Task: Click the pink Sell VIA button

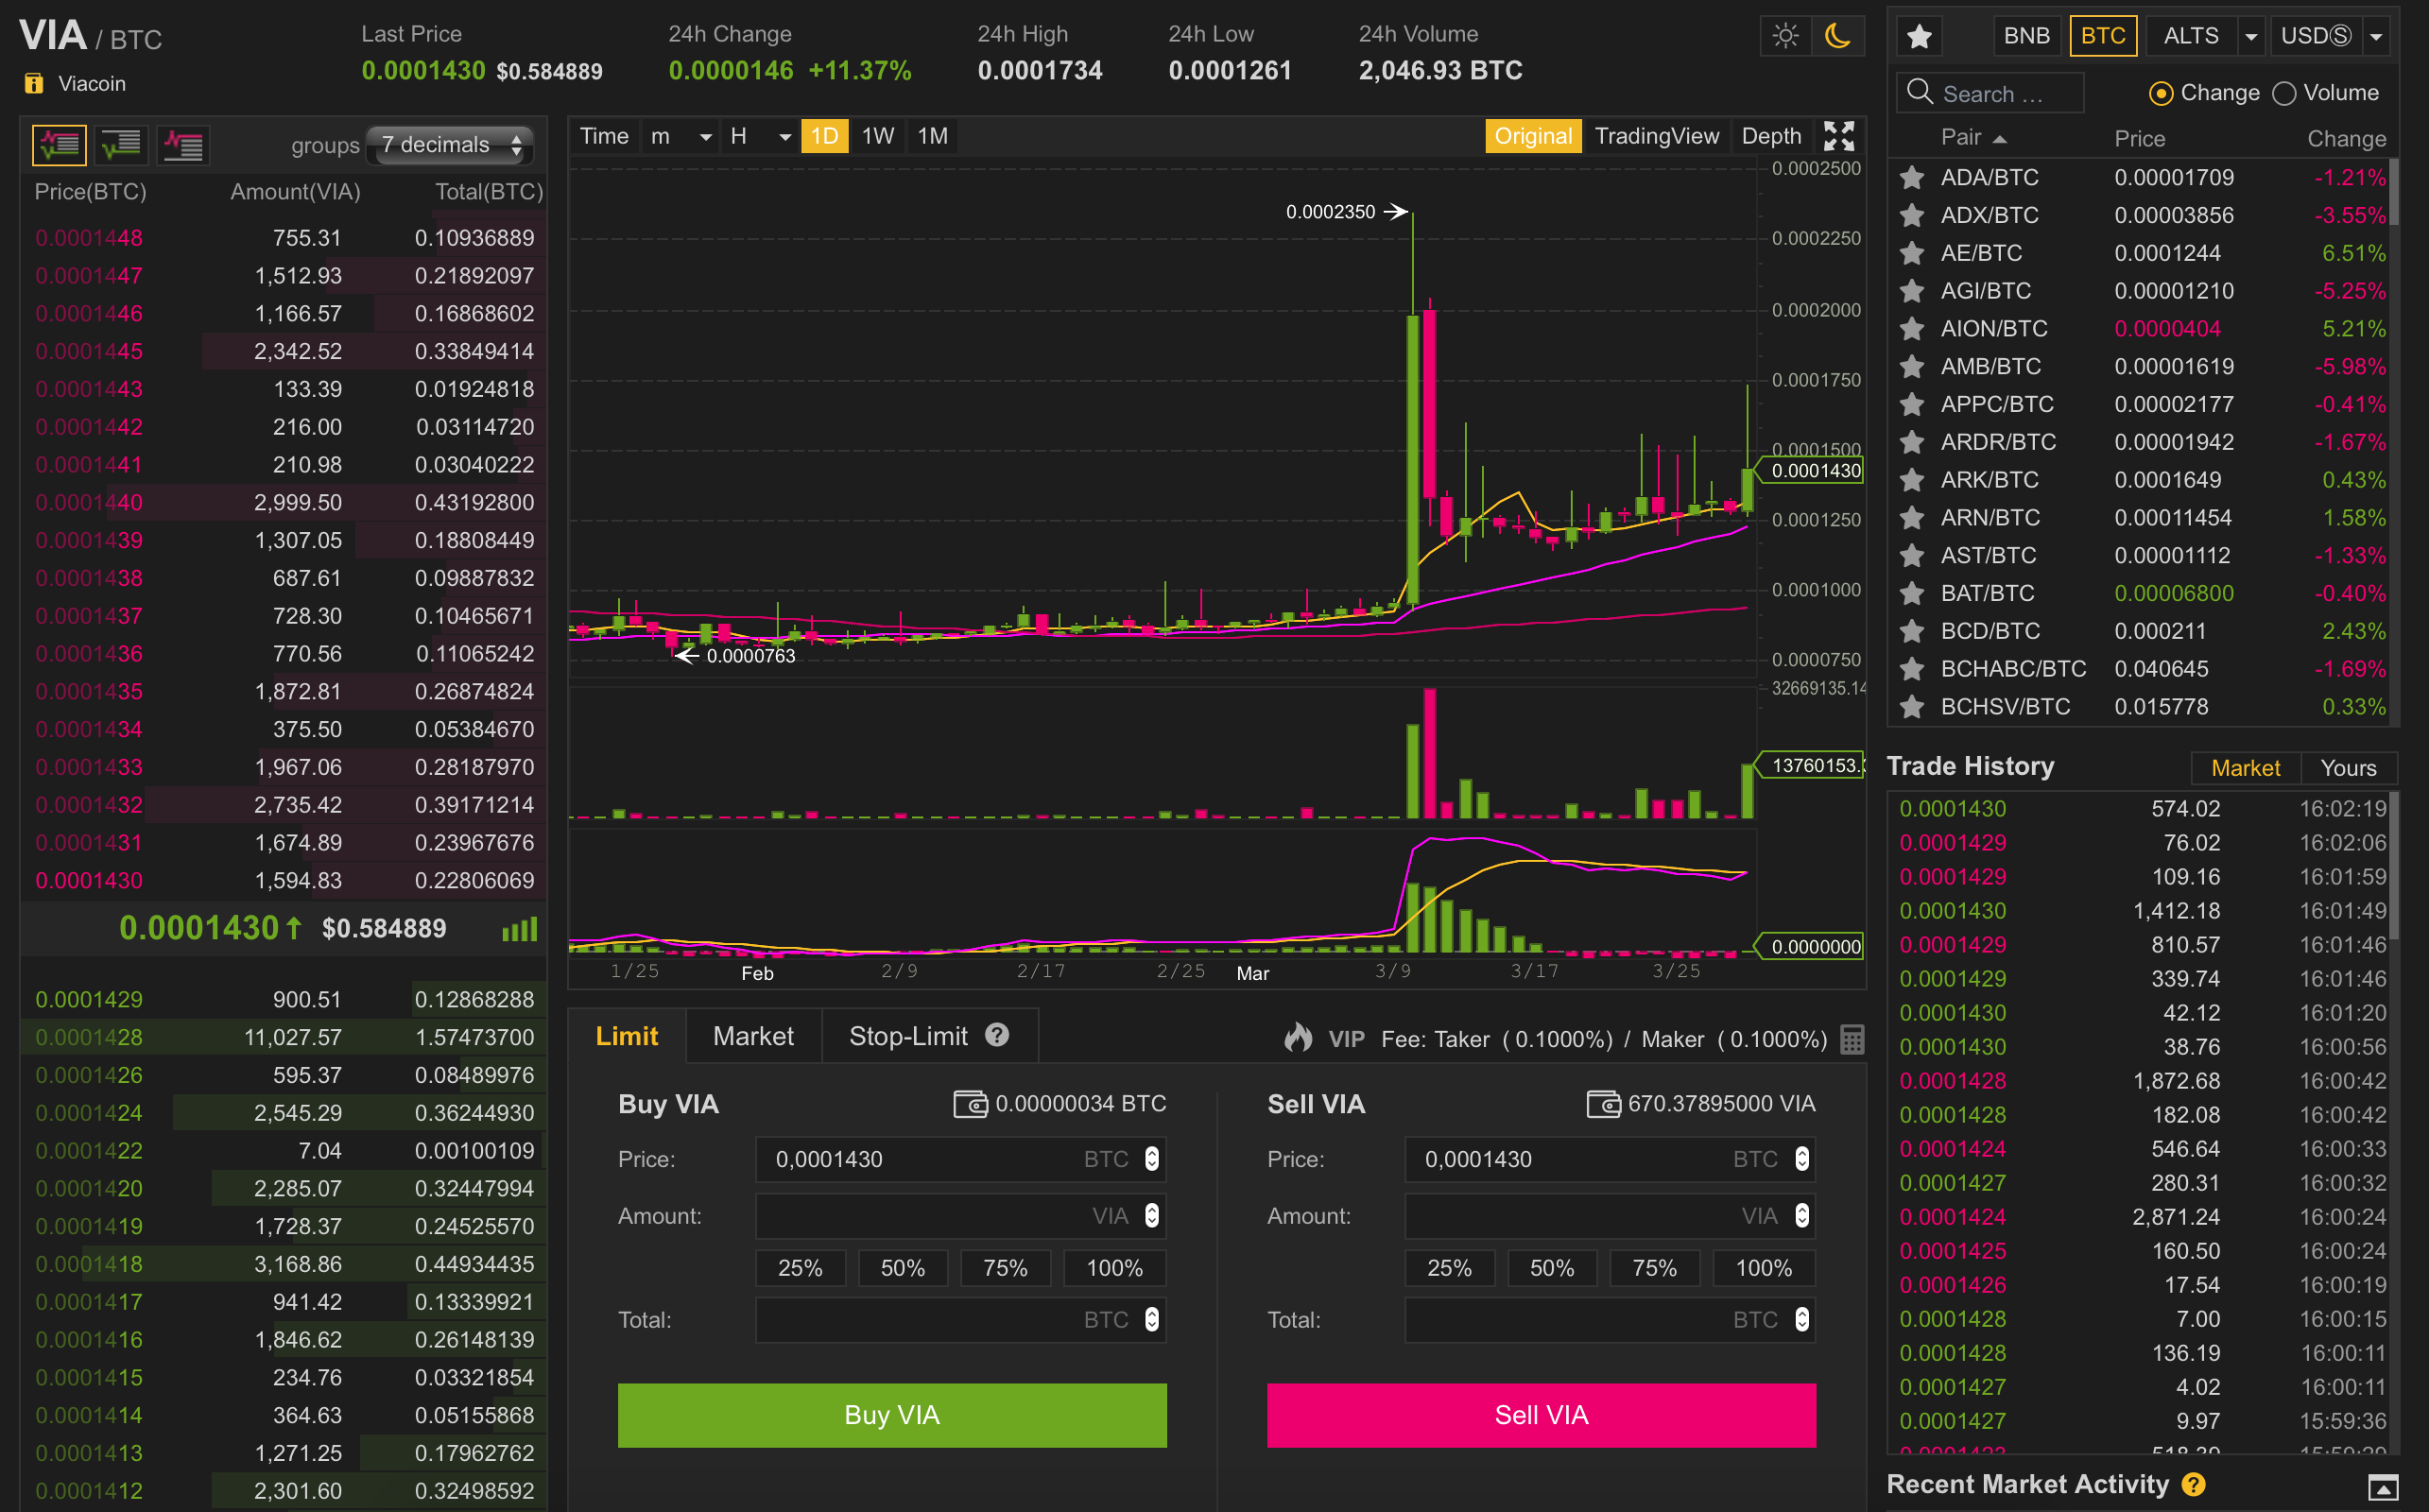Action: click(1541, 1415)
